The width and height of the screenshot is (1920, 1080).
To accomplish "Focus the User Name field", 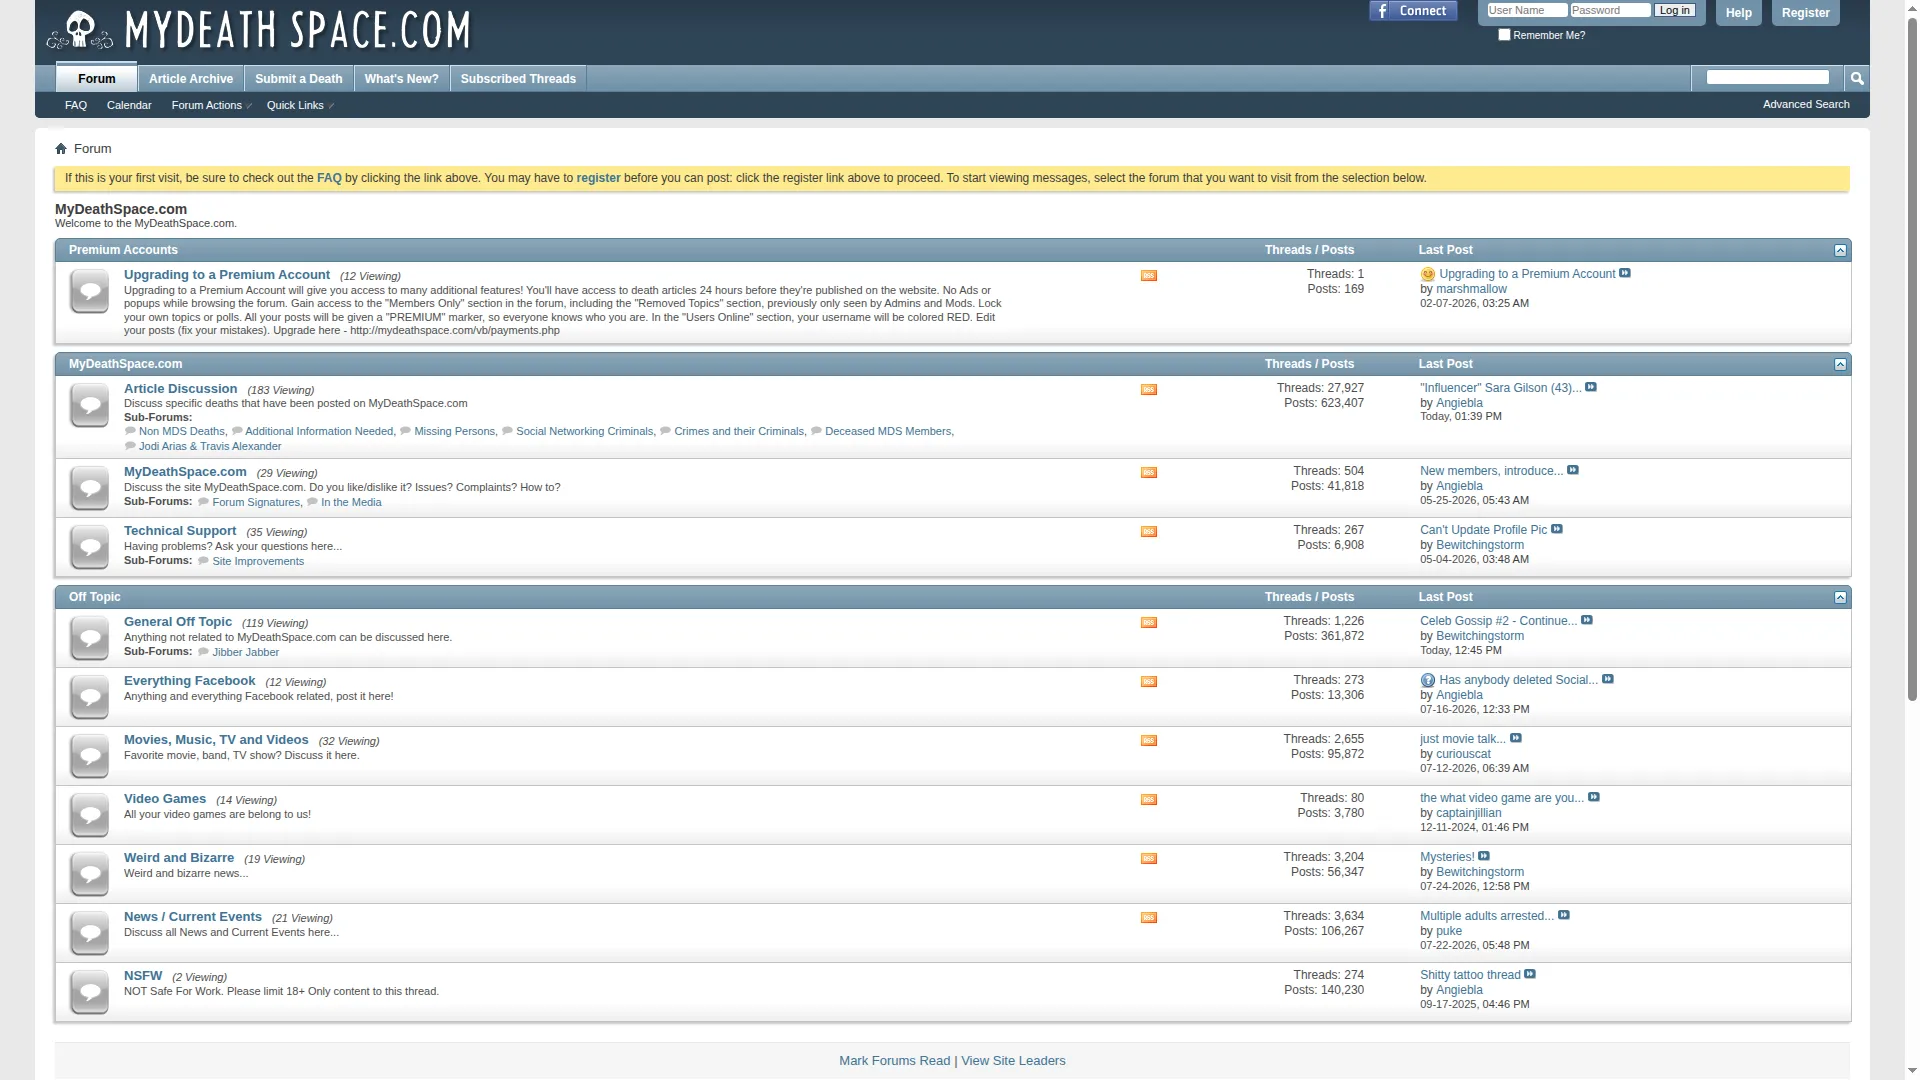I will click(x=1527, y=11).
